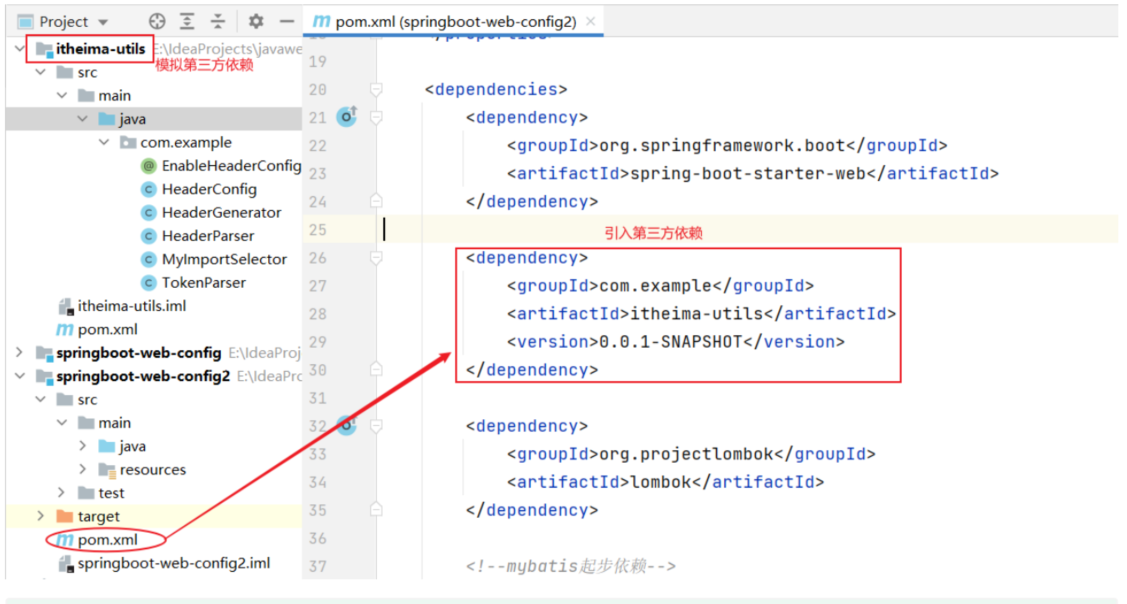Click the Select Opened File target icon
The height and width of the screenshot is (604, 1127).
pos(157,21)
